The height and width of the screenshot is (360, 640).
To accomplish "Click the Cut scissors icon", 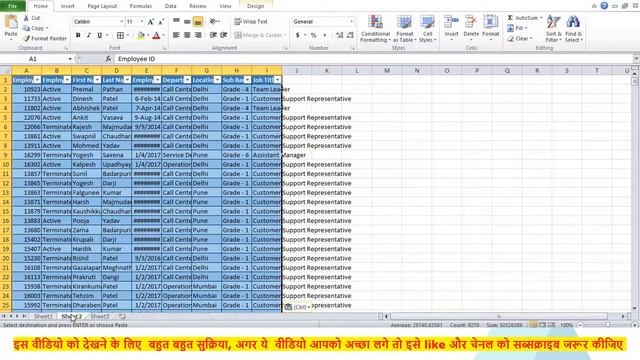I will coord(26,18).
